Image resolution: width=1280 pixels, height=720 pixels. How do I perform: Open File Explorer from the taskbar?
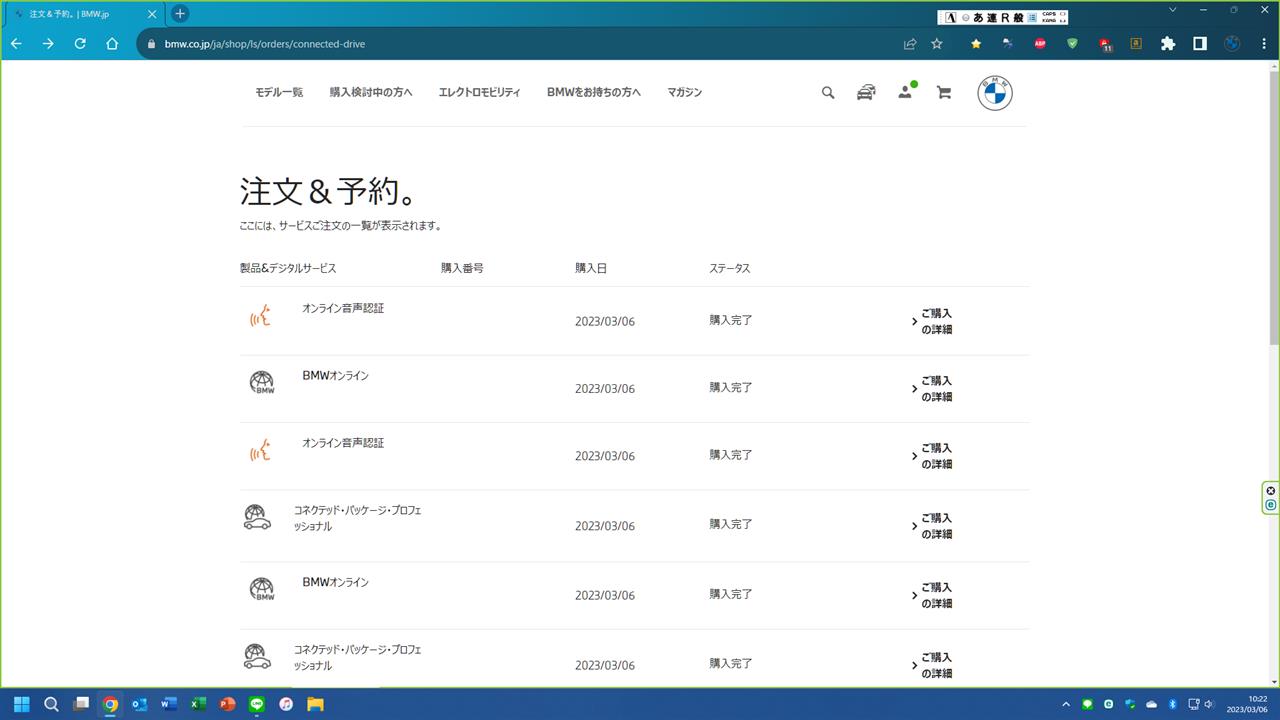coord(316,704)
